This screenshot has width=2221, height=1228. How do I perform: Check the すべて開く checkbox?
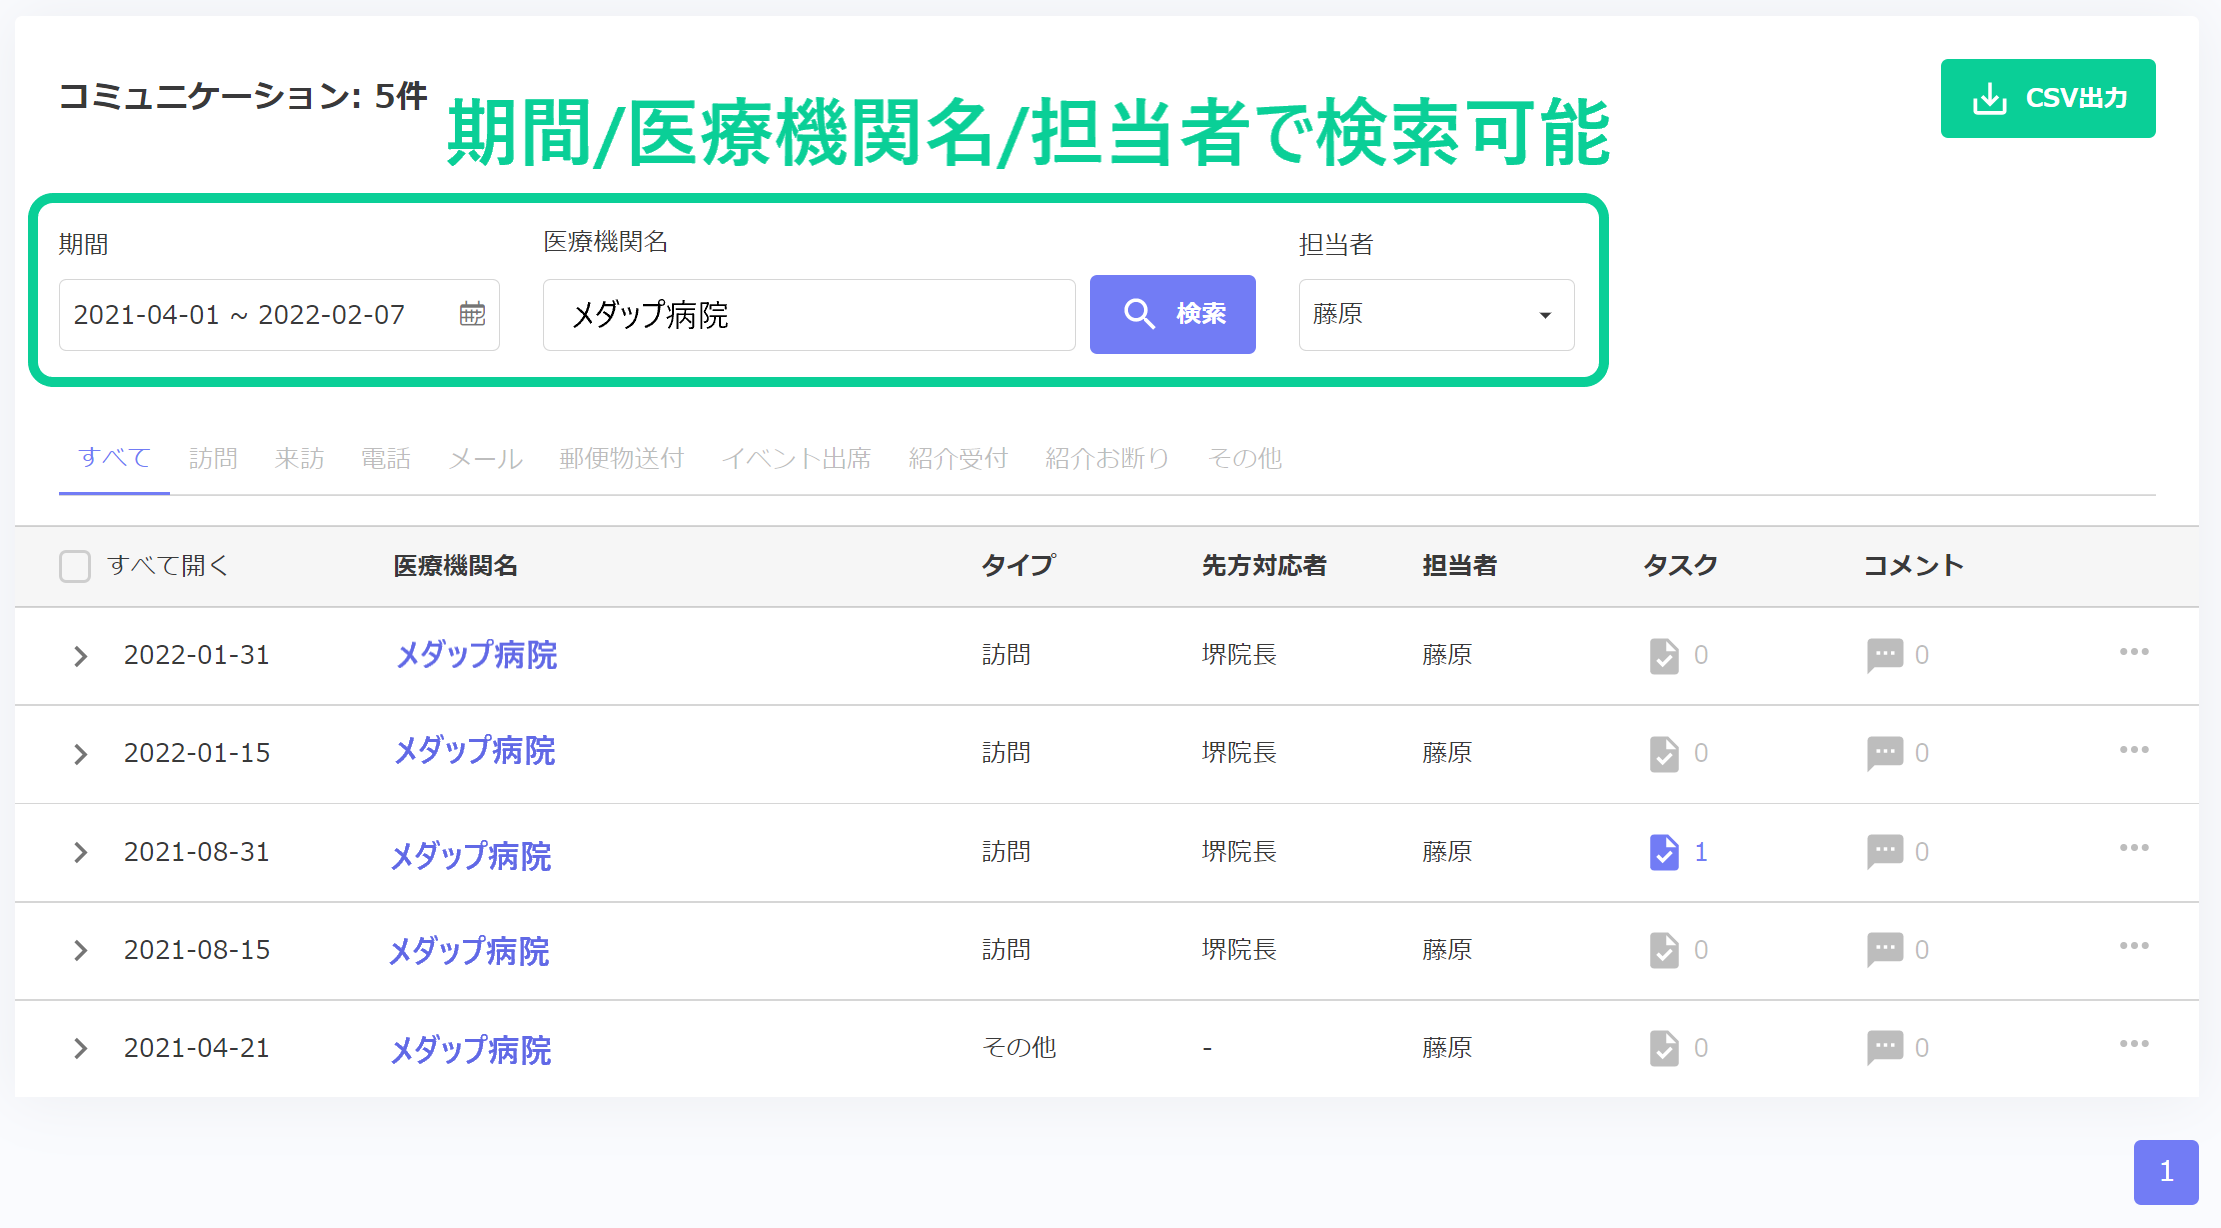75,566
